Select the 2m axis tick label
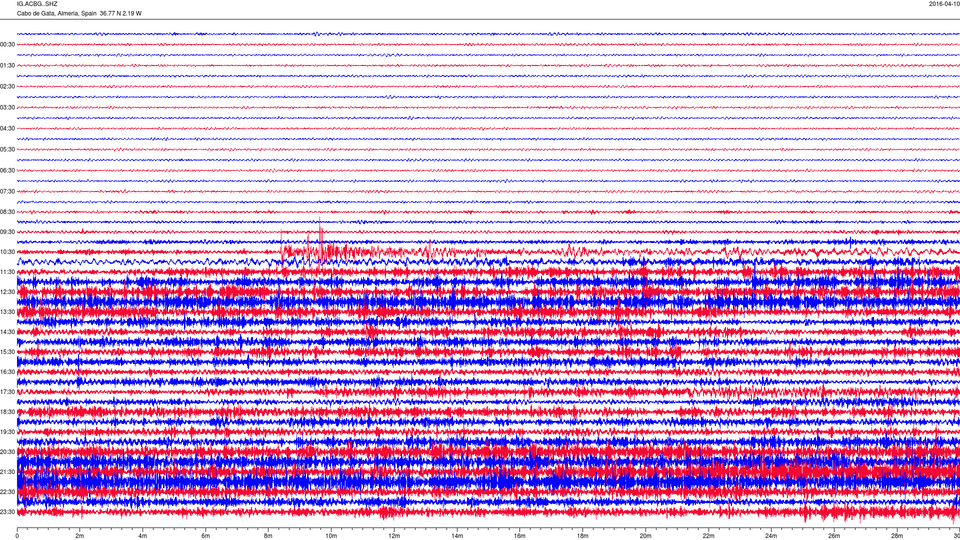960x540 pixels. [80, 536]
